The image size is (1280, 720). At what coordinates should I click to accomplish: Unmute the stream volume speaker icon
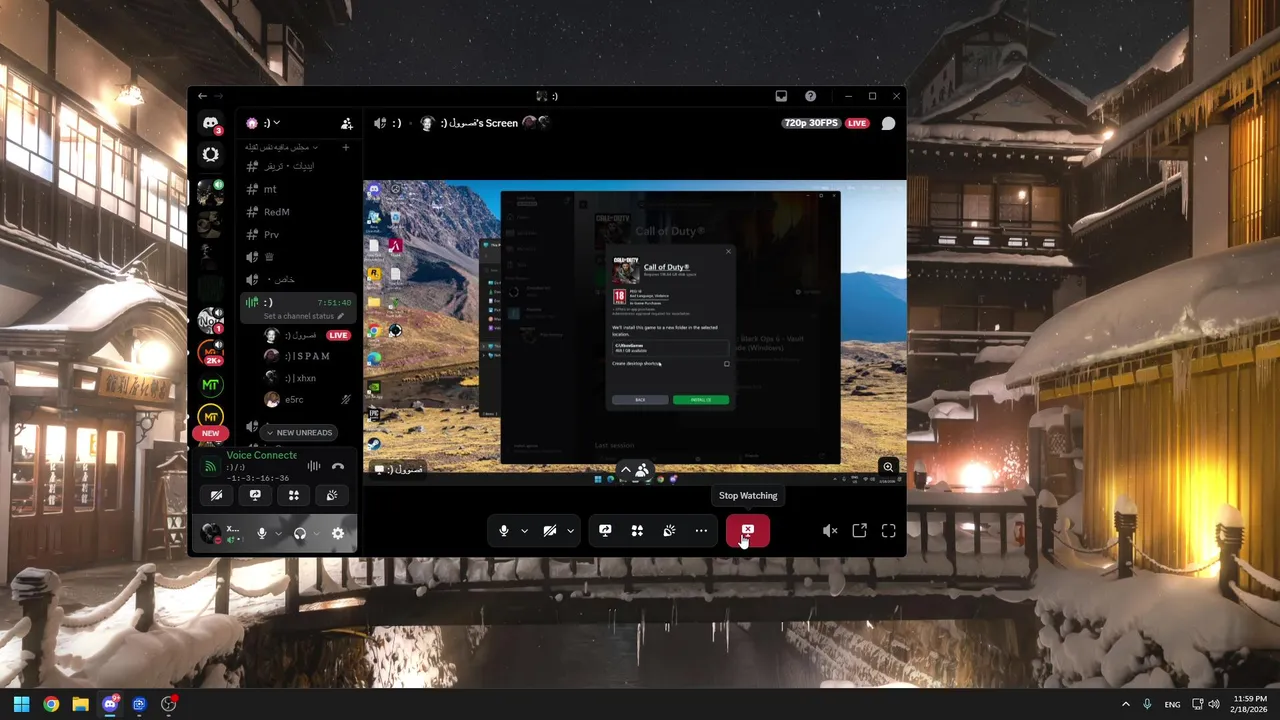point(829,531)
